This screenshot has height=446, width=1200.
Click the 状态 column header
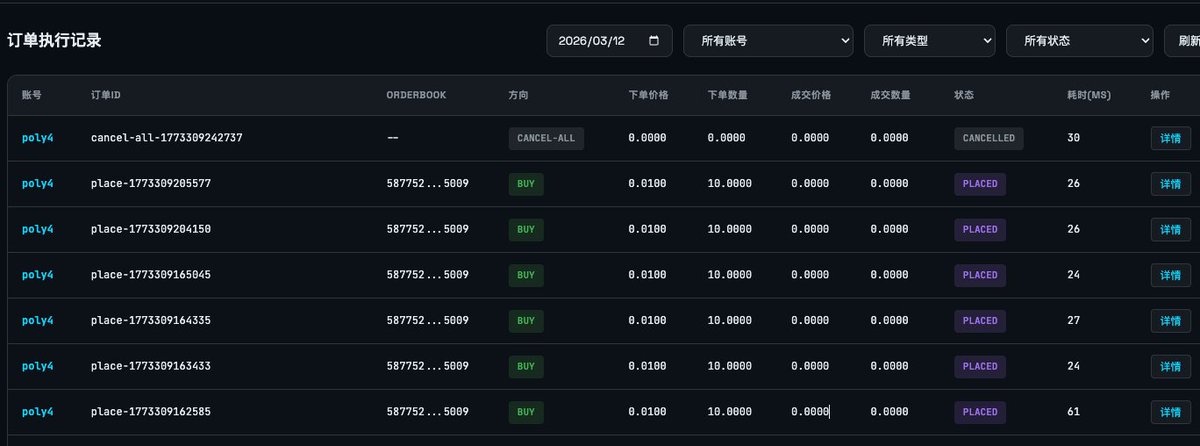tap(964, 95)
